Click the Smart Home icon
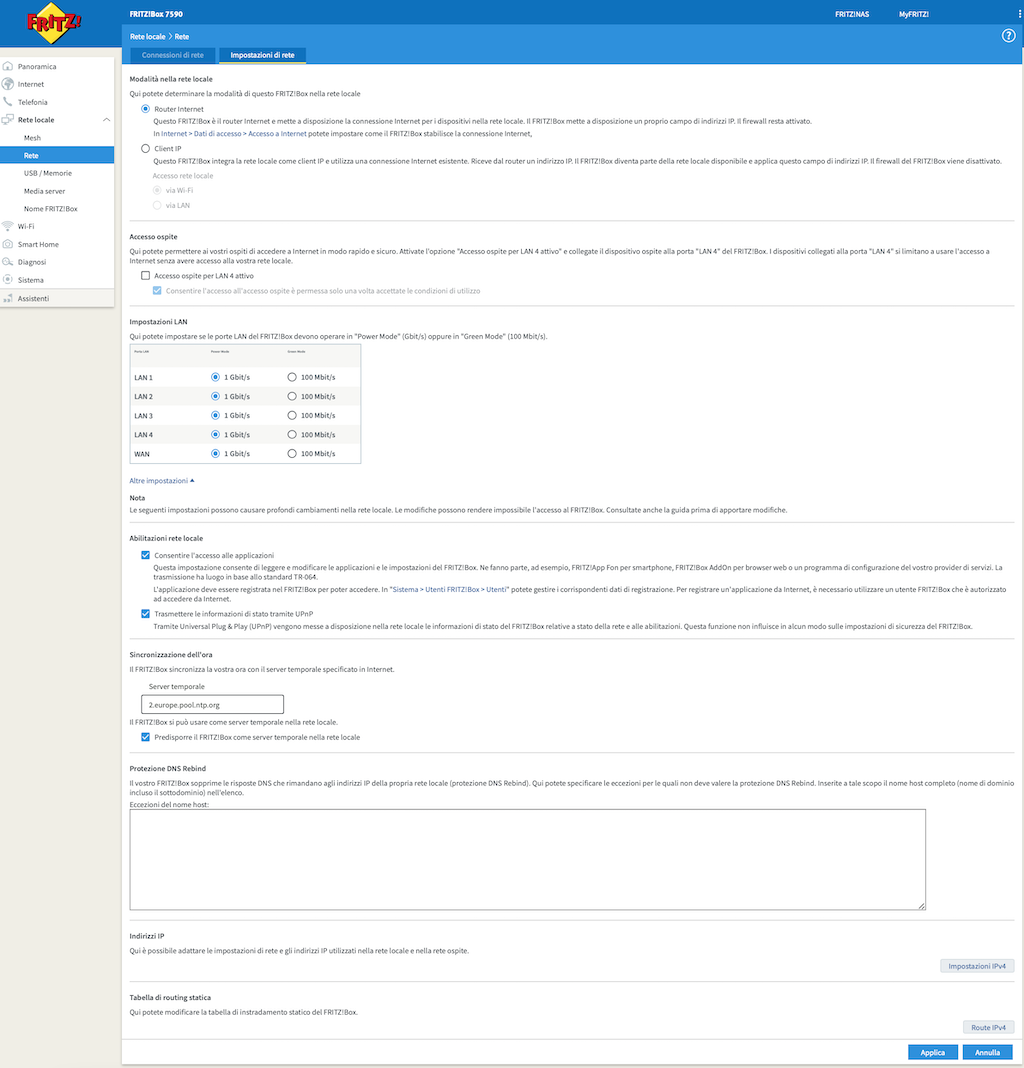This screenshot has height=1068, width=1024. tap(8, 244)
